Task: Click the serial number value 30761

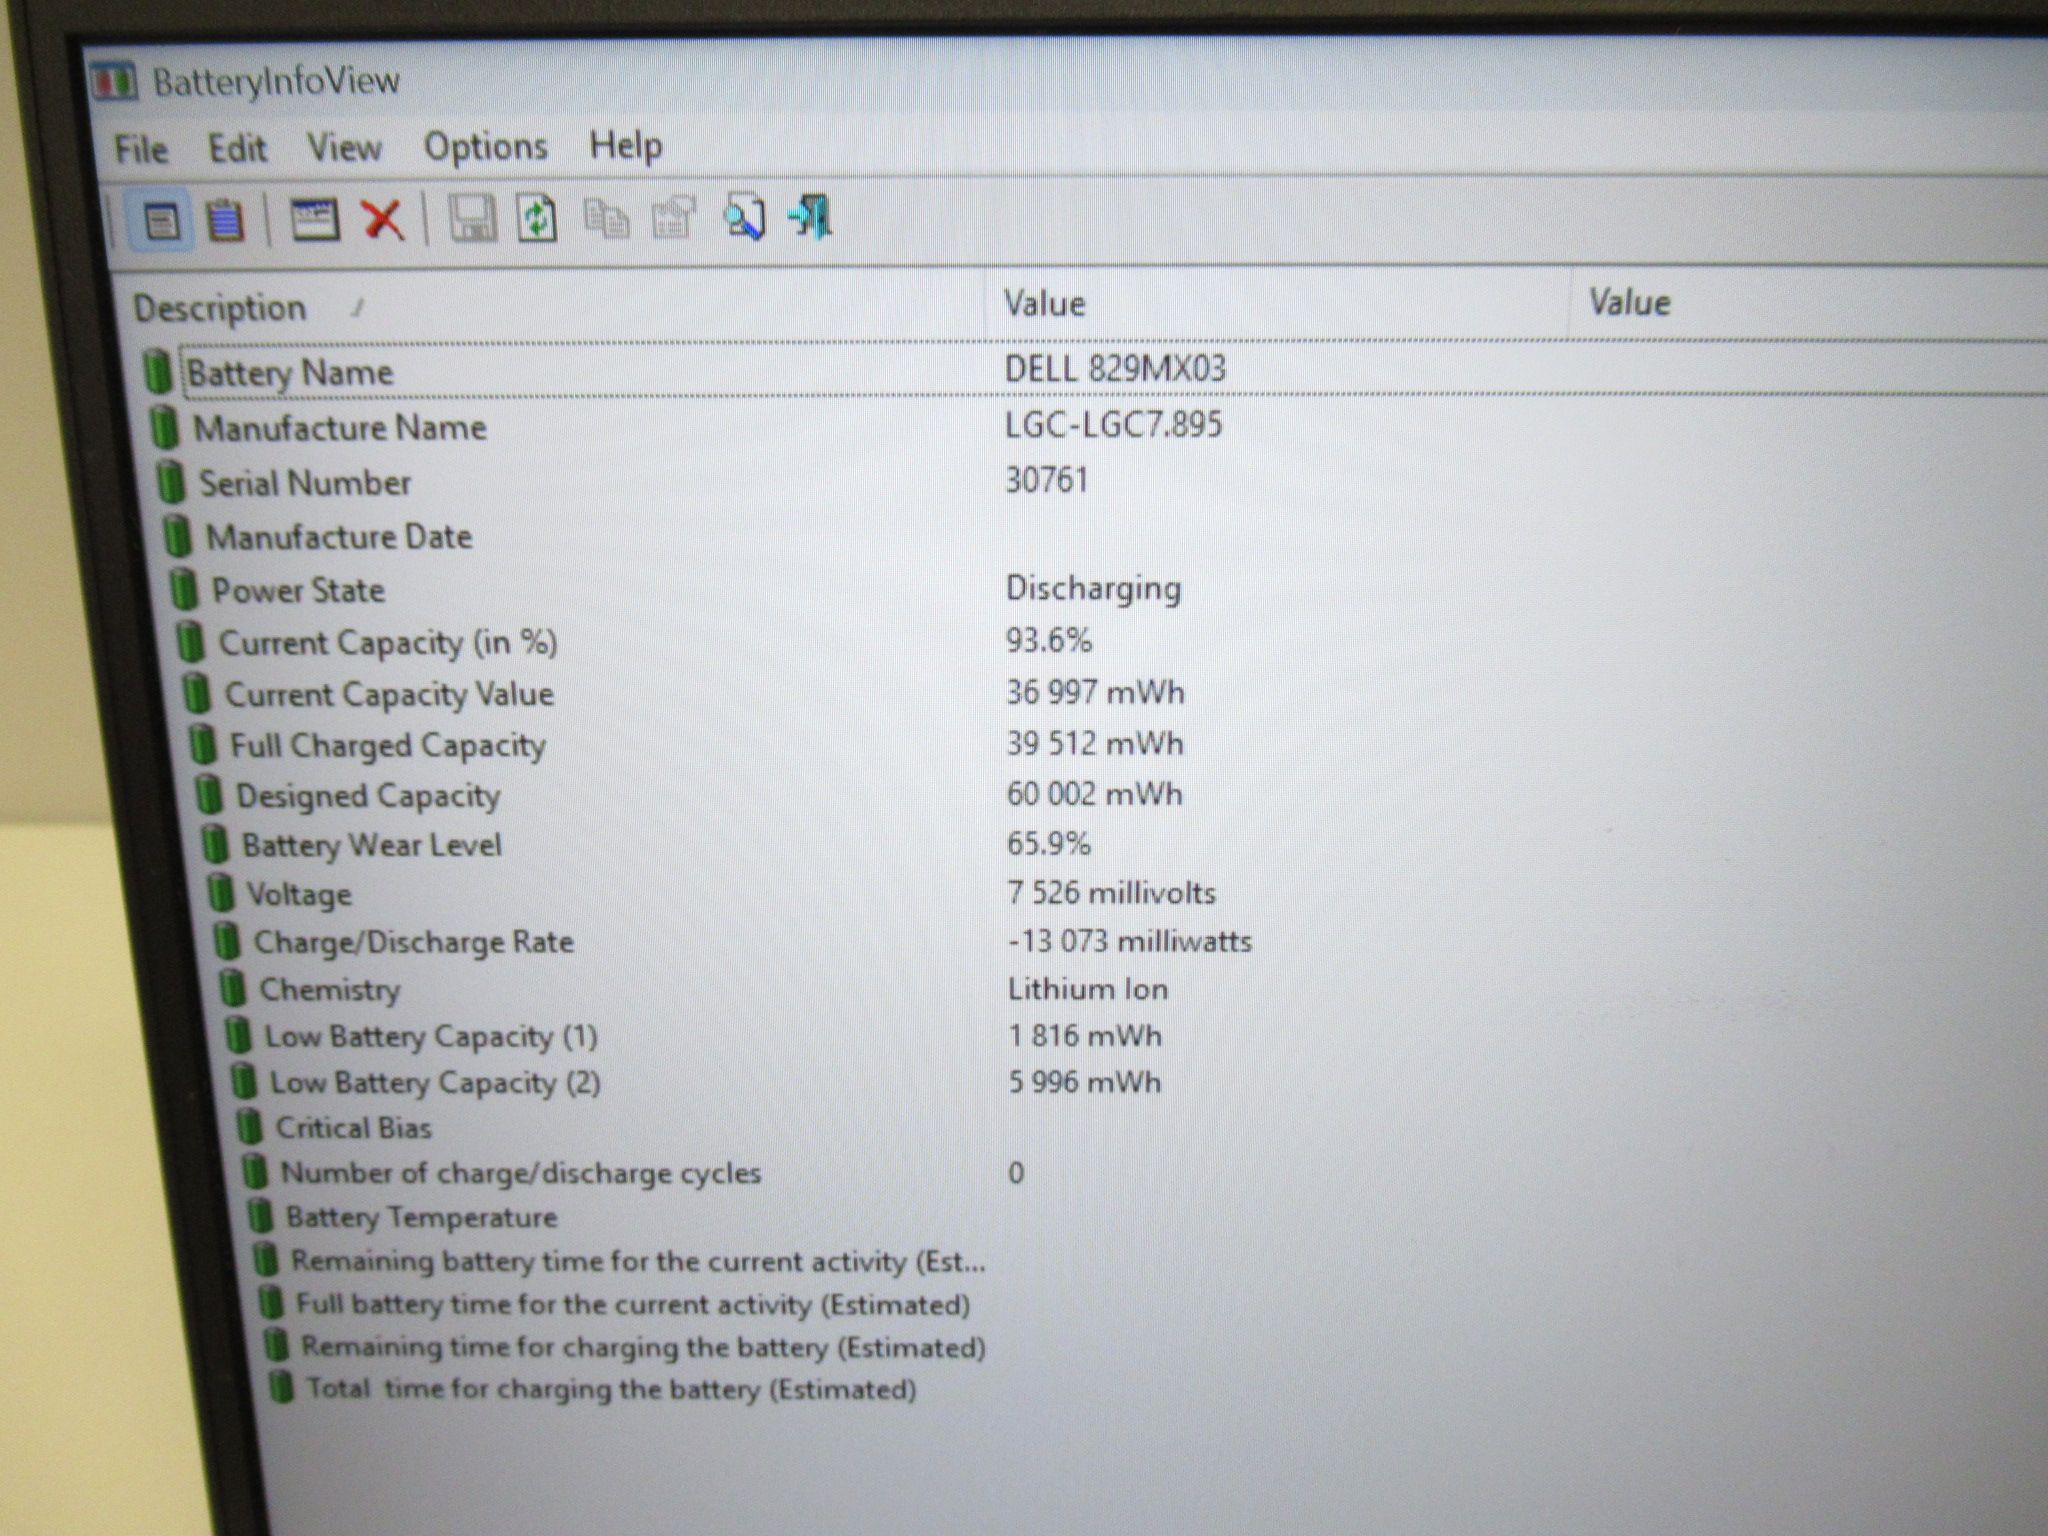Action: point(1047,480)
